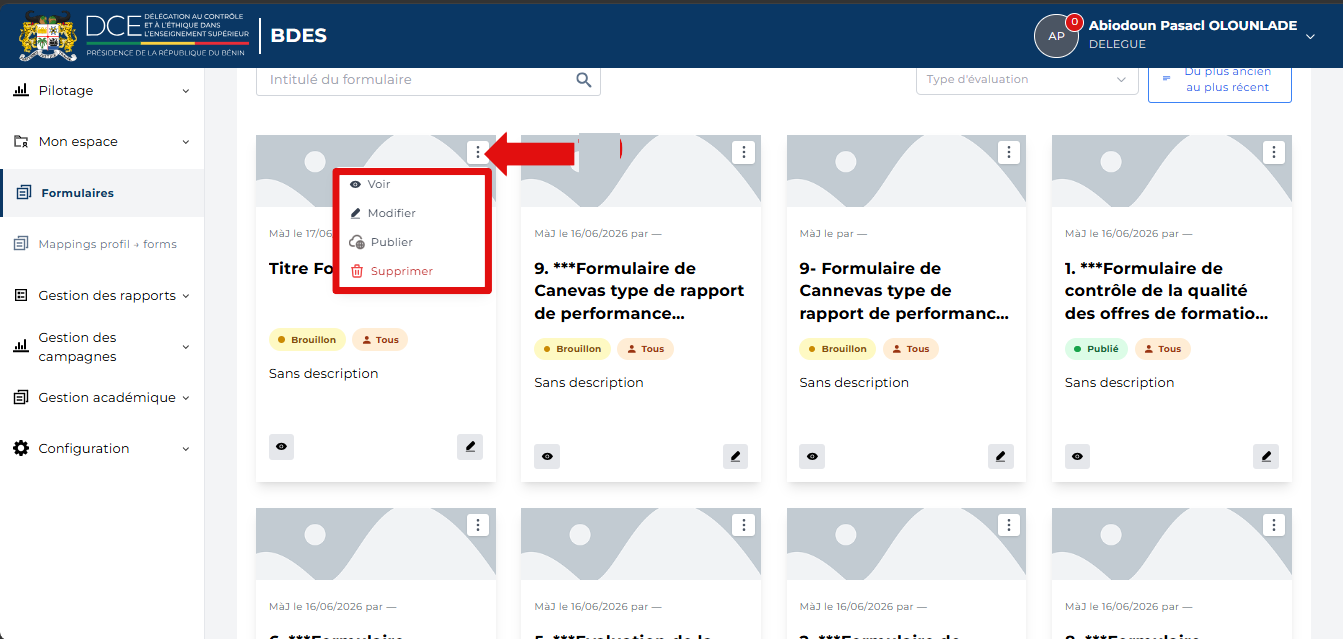Click Abiodoun Pasacl OLOUNLADE user name
This screenshot has height=639, width=1343.
pyautogui.click(x=1193, y=26)
